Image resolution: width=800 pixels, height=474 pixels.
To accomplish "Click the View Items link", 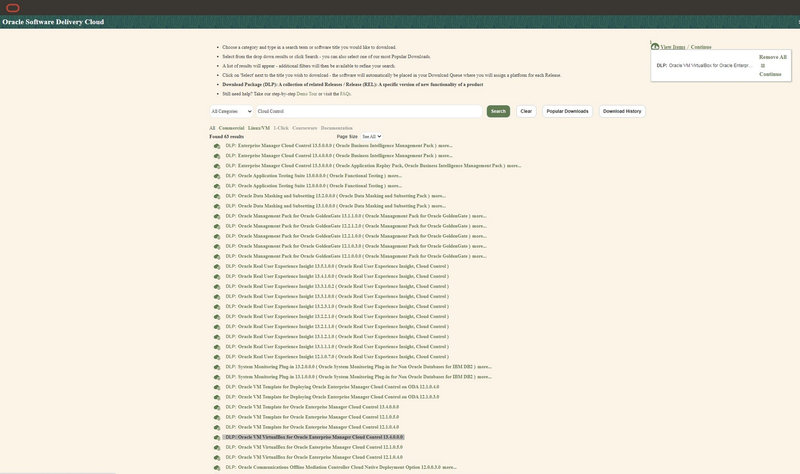I will (x=673, y=47).
